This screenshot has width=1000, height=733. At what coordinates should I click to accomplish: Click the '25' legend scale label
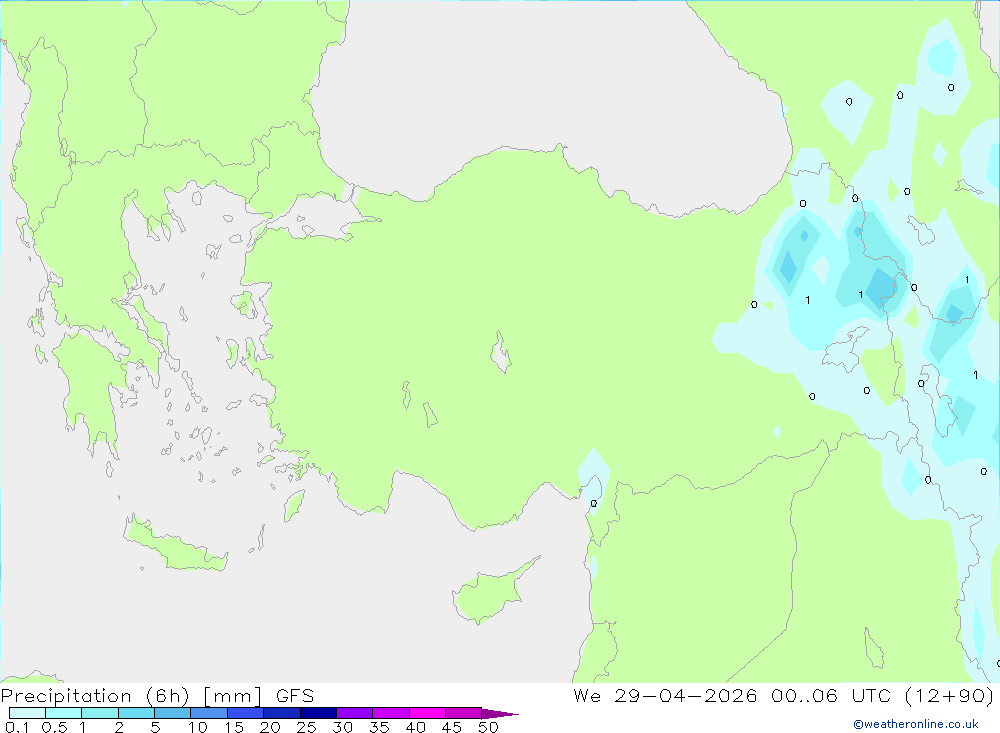[306, 727]
